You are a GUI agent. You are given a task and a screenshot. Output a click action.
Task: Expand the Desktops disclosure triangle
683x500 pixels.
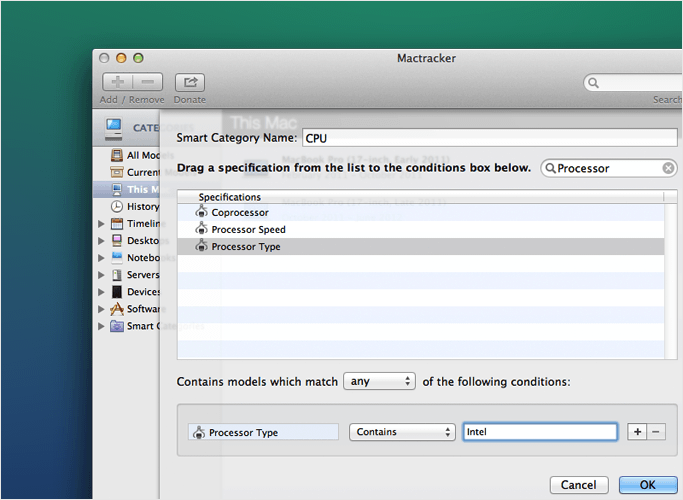coord(101,241)
